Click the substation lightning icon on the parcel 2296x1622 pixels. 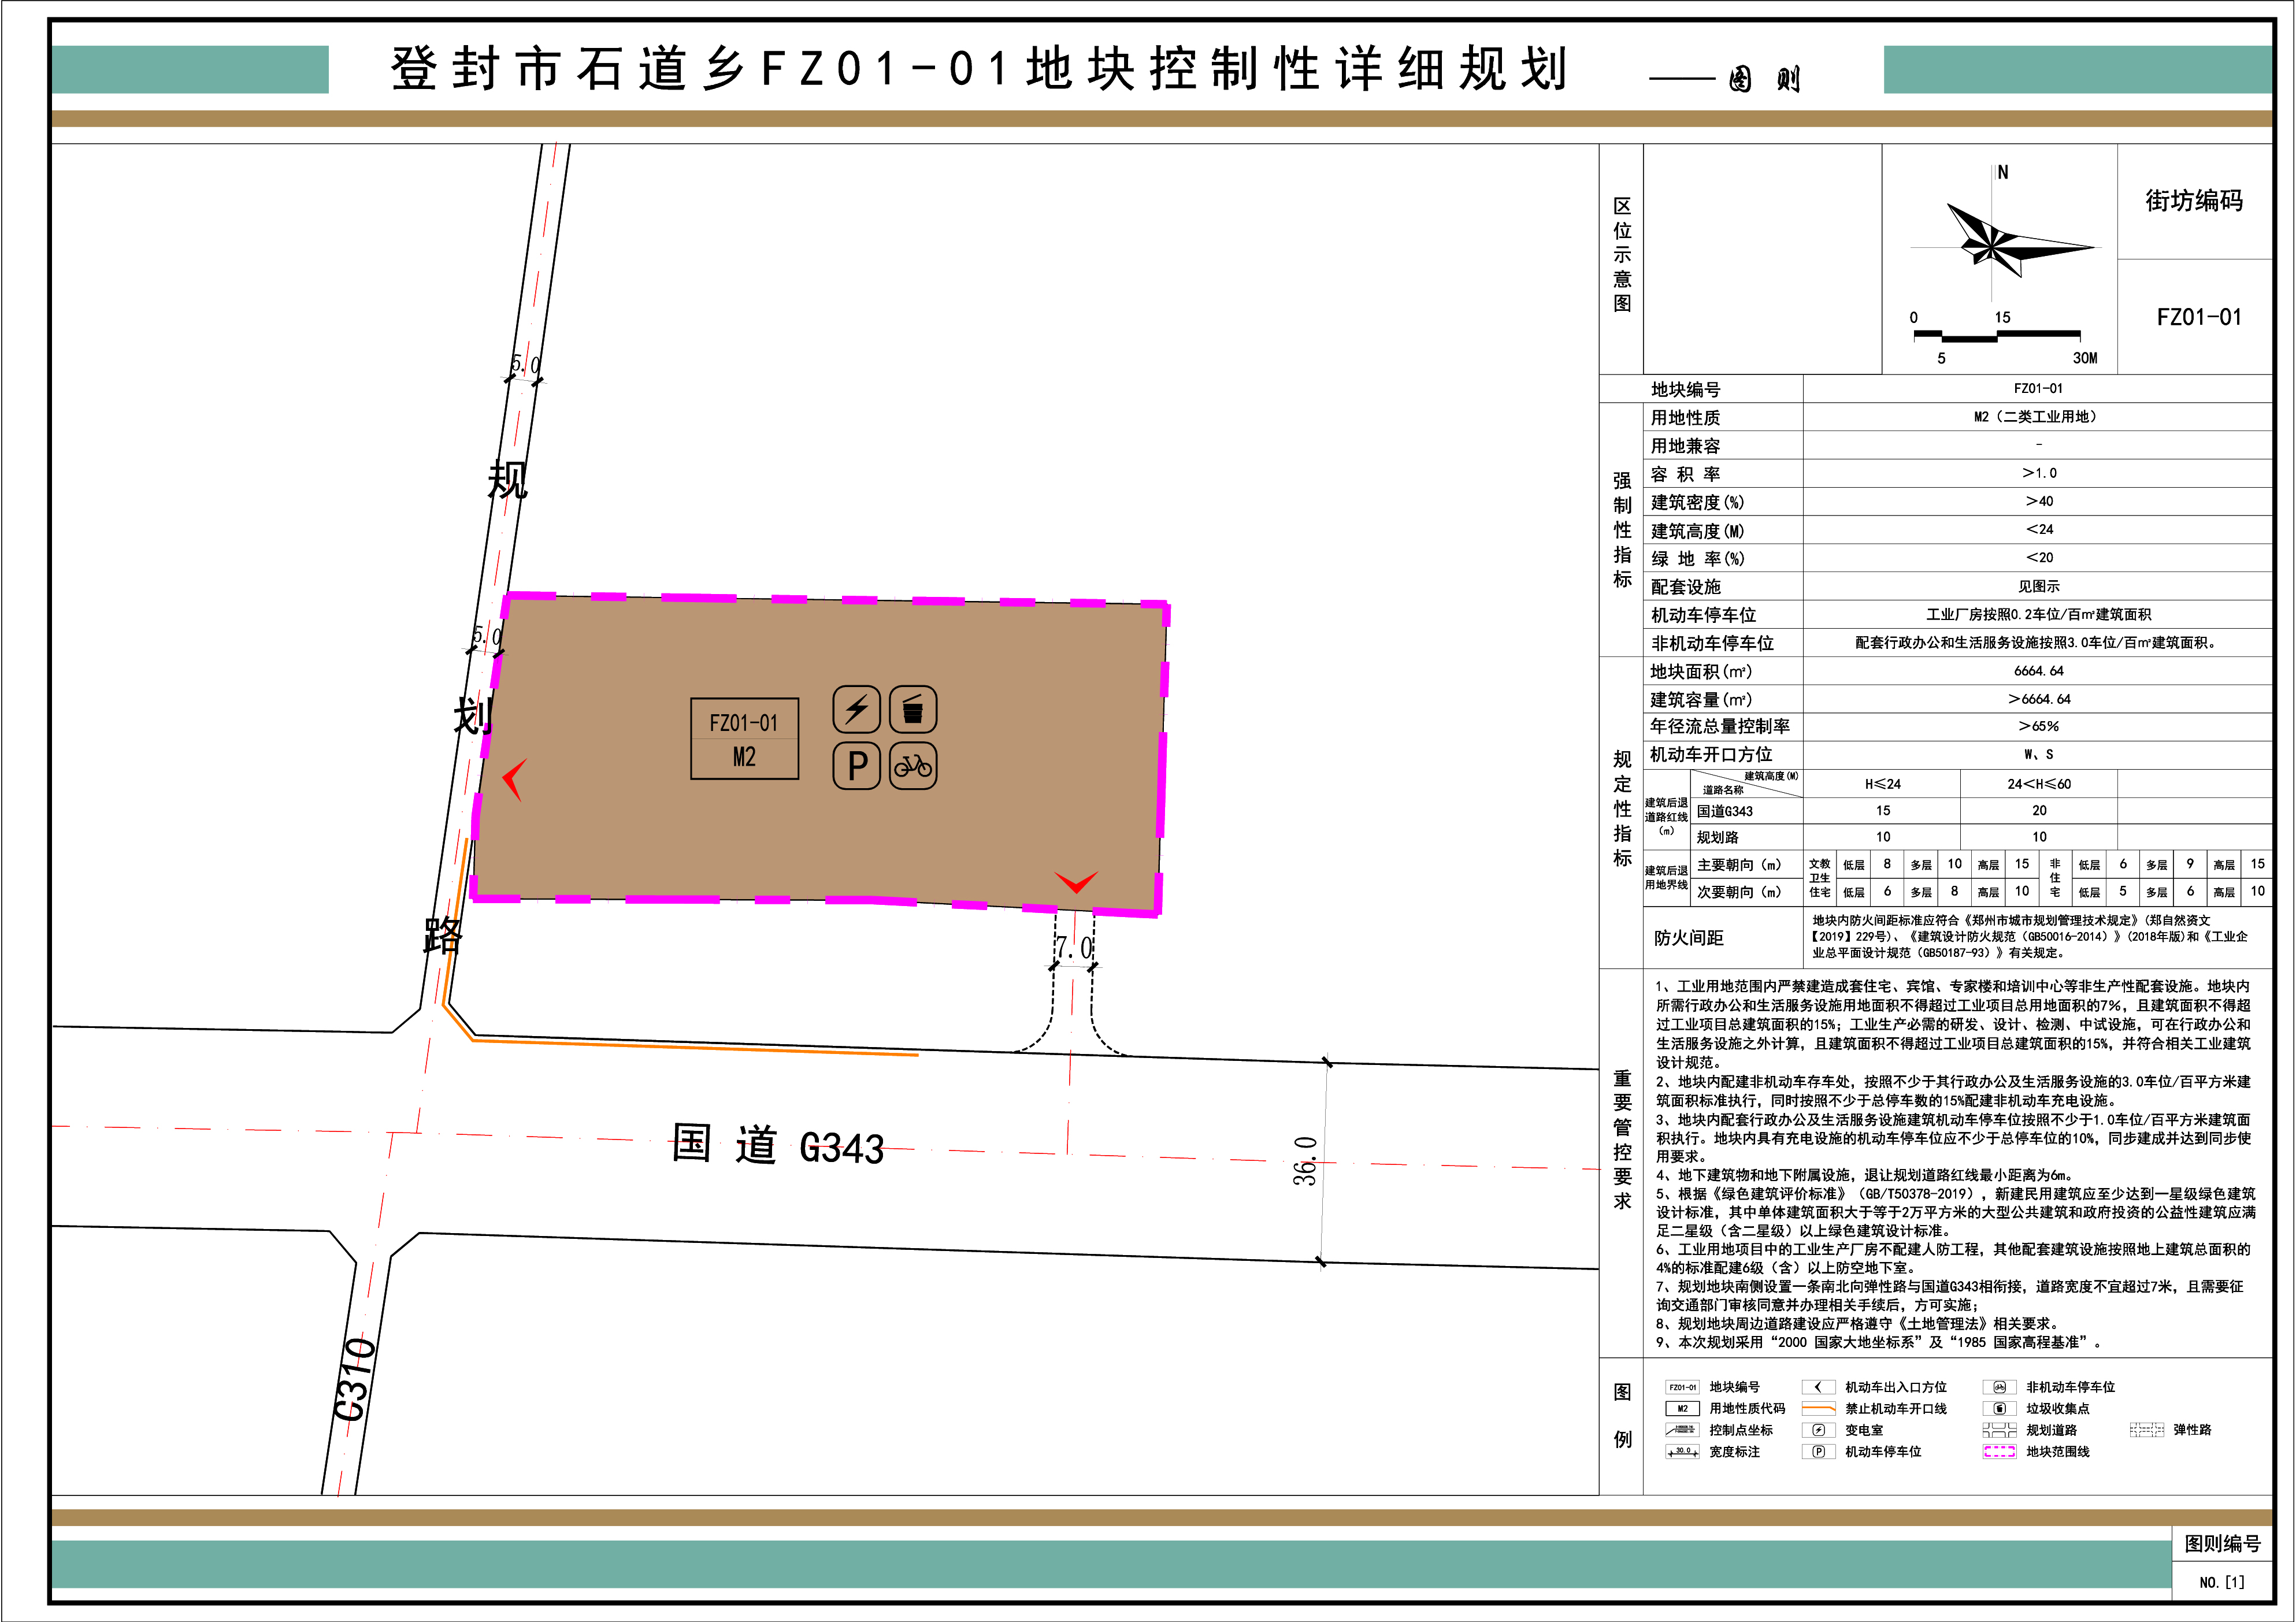[x=856, y=710]
